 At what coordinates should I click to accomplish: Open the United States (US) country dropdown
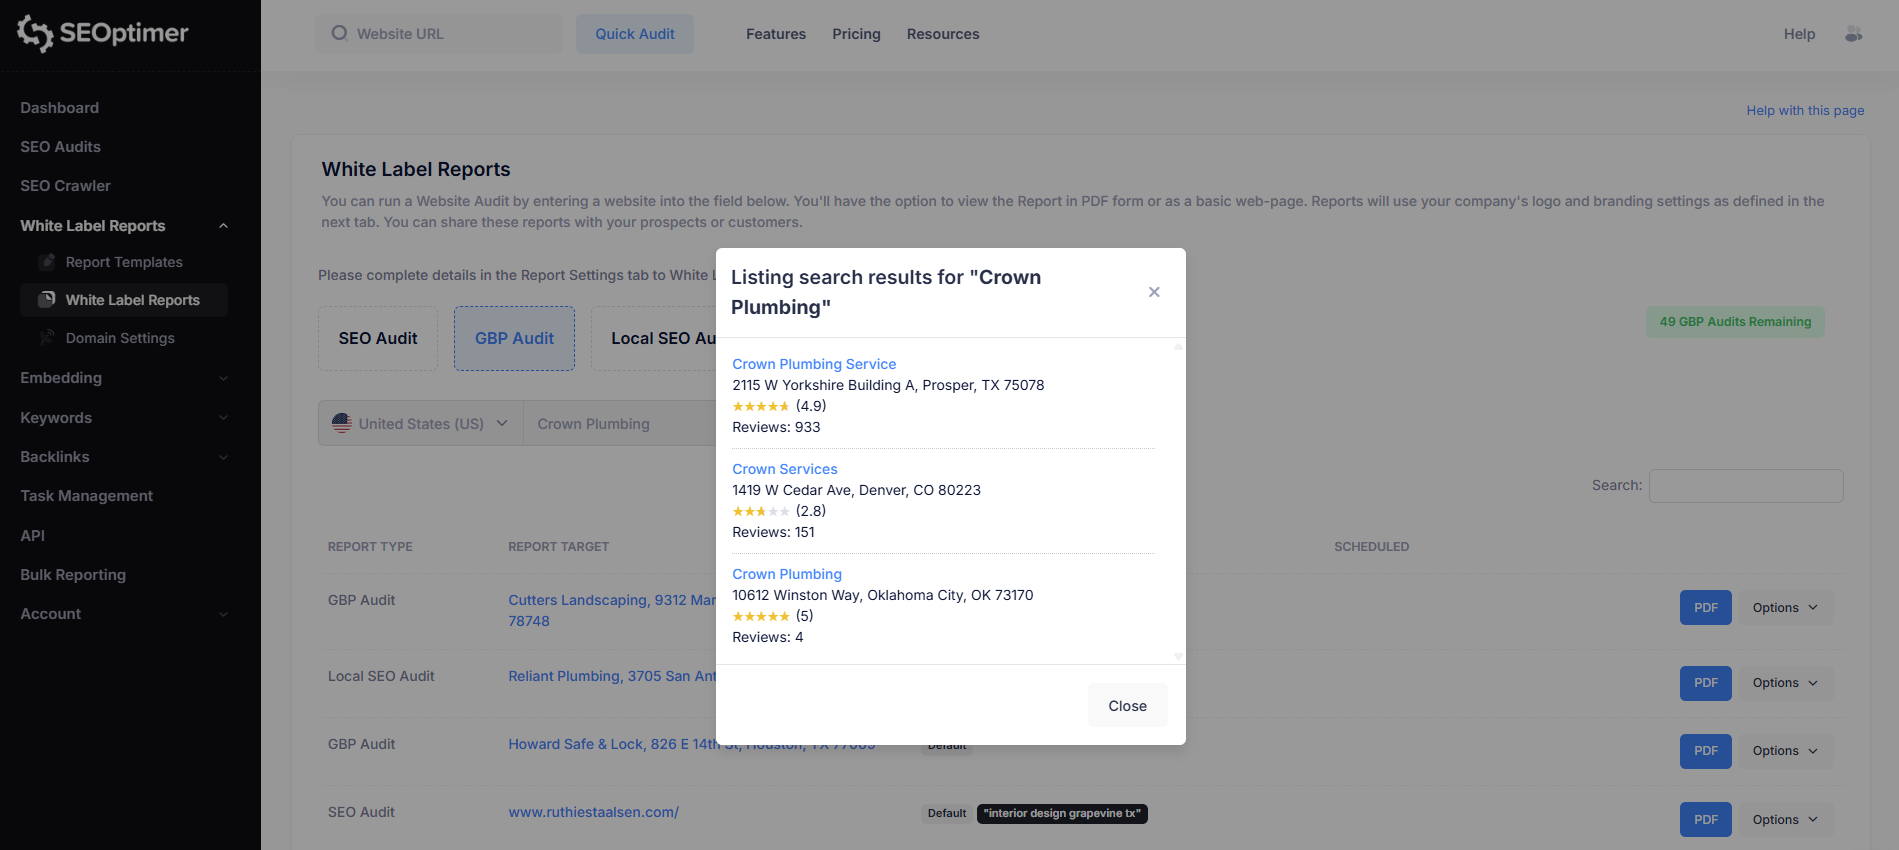tap(421, 424)
